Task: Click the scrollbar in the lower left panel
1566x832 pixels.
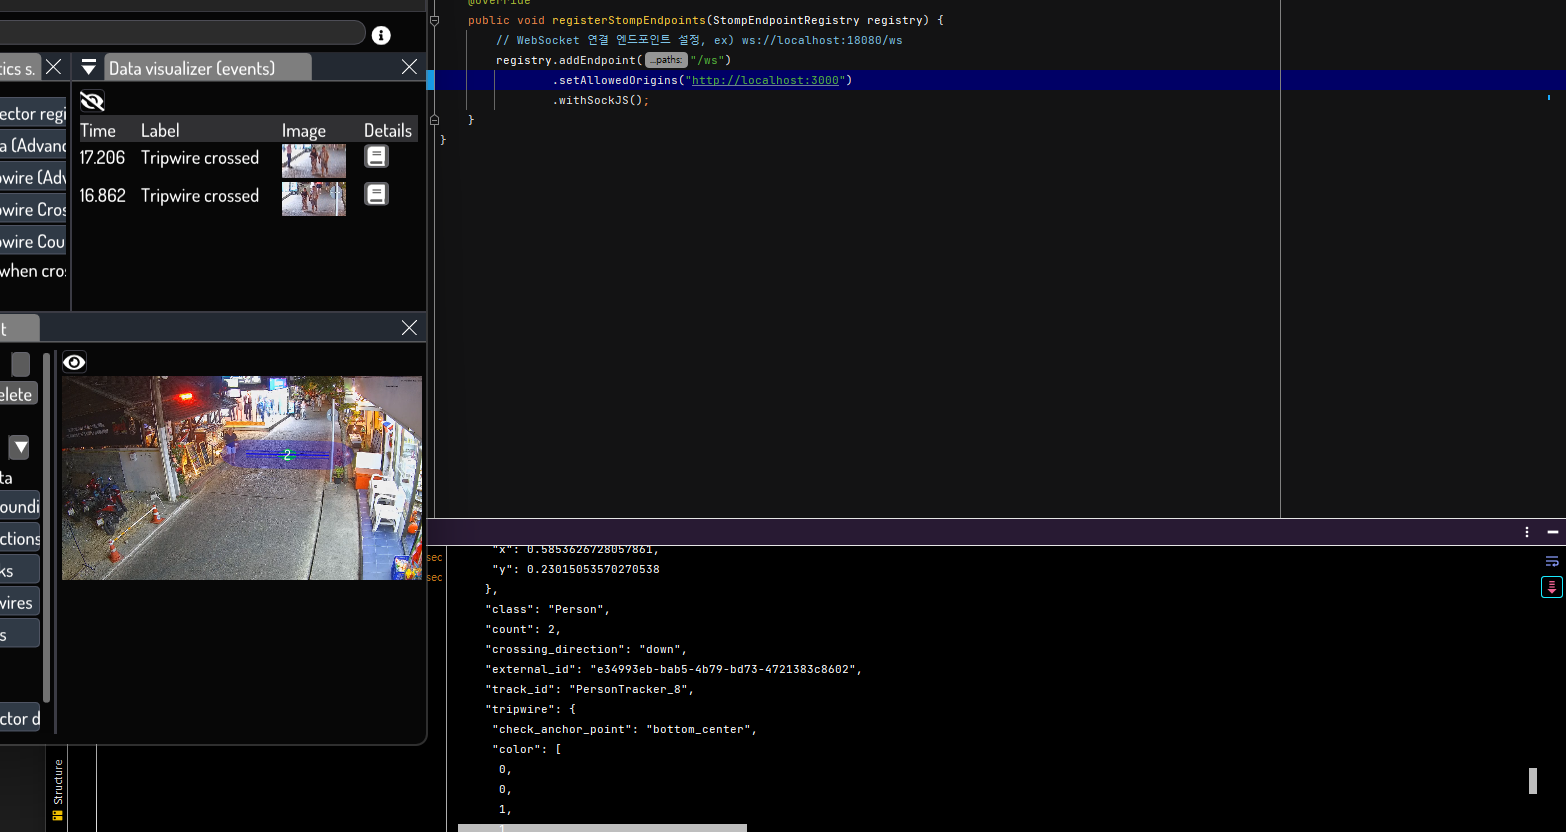Action: click(x=47, y=528)
